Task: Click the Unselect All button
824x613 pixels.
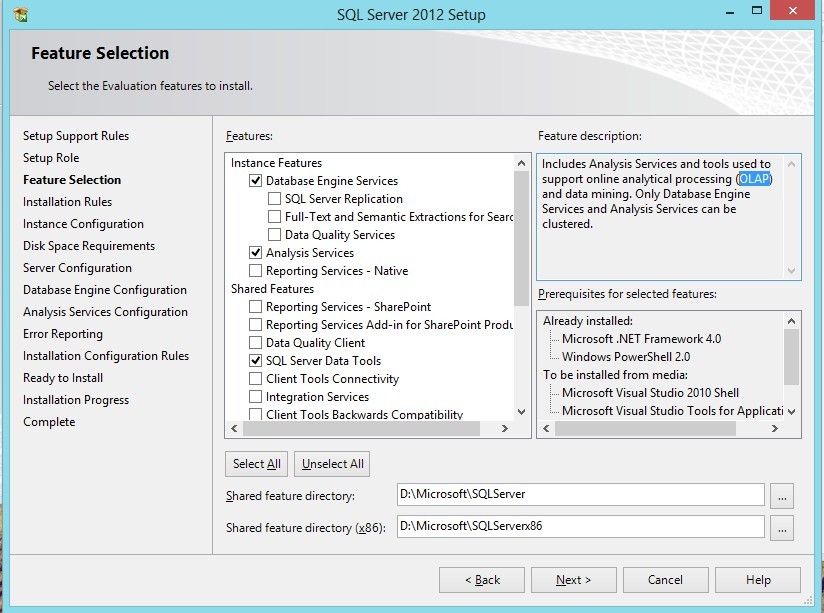Action: 332,464
